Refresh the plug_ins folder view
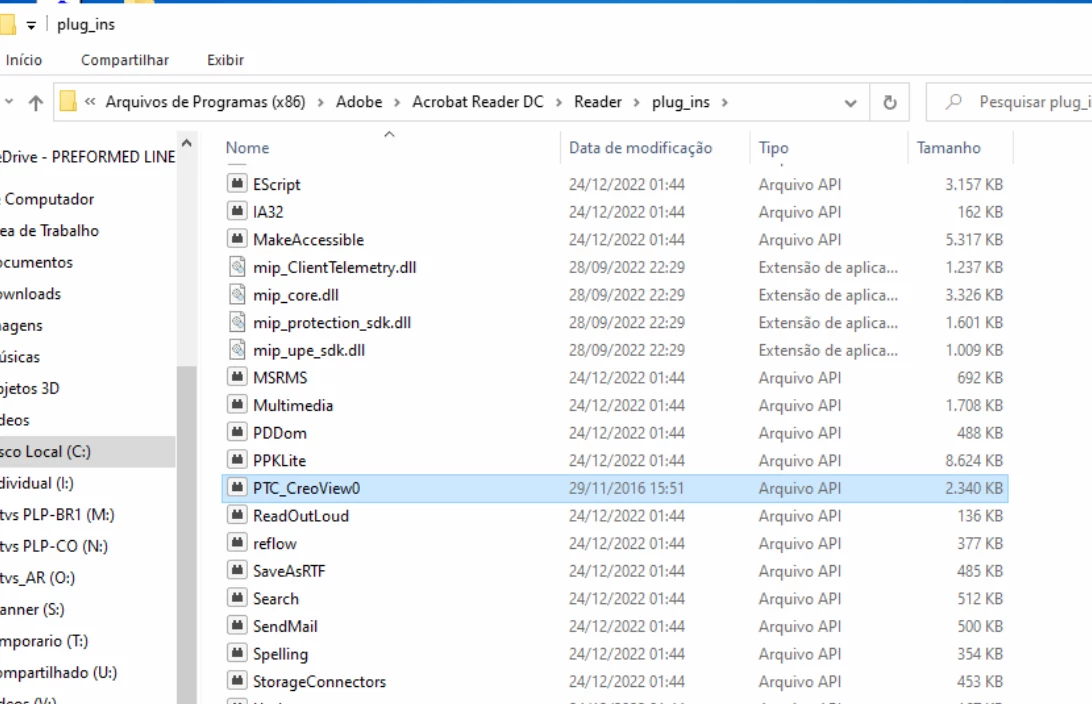The width and height of the screenshot is (1092, 704). 889,102
